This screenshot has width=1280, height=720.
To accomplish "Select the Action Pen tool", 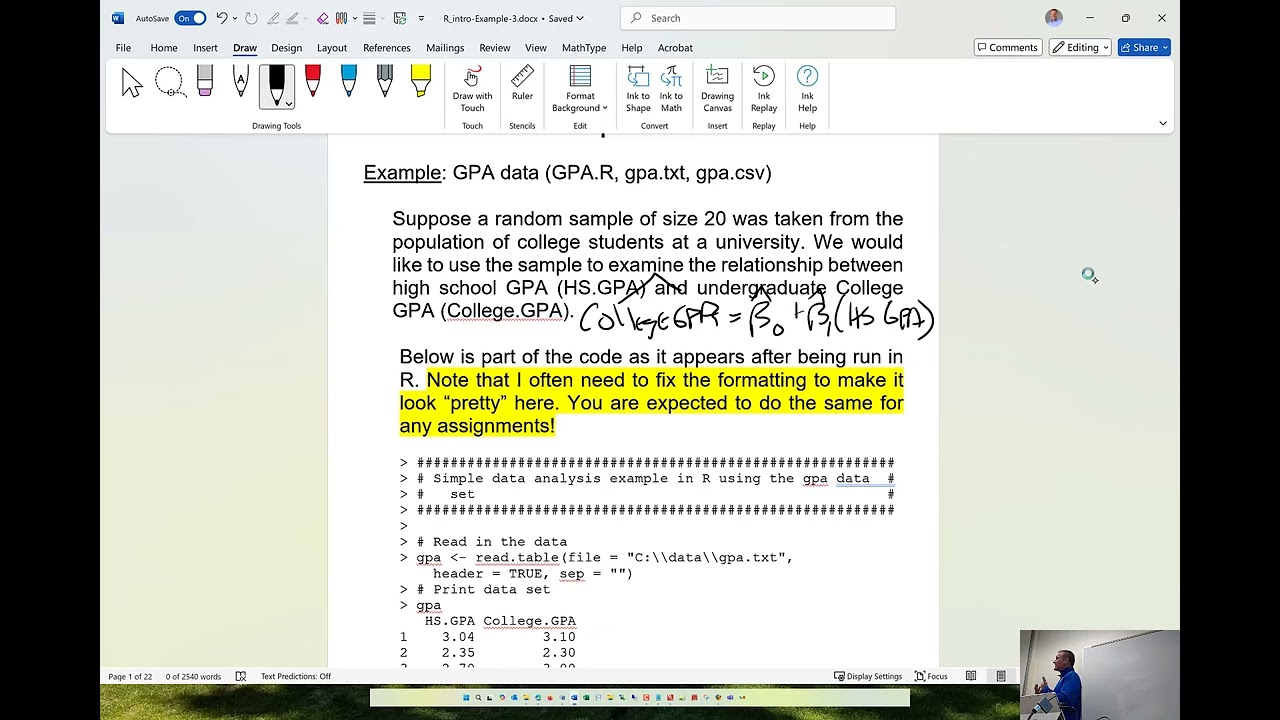I will (240, 82).
